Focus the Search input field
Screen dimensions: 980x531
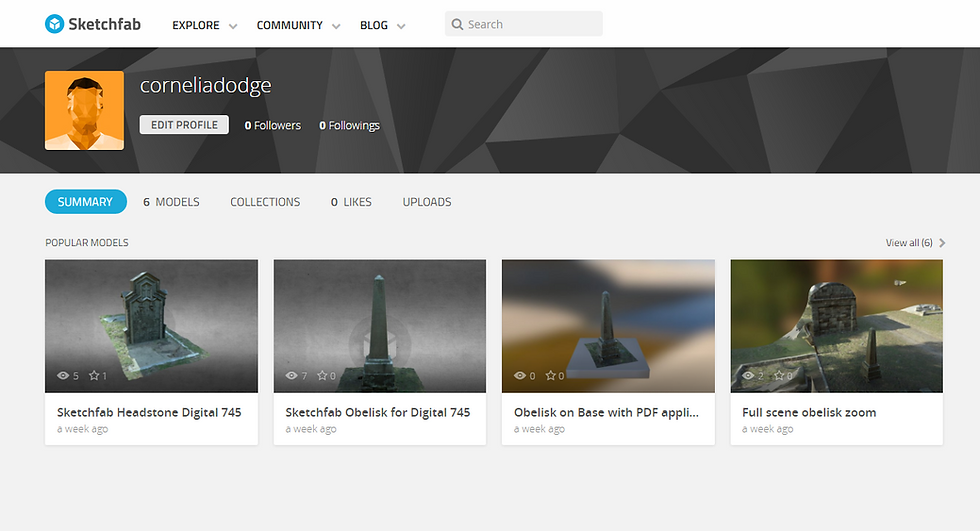[x=524, y=24]
